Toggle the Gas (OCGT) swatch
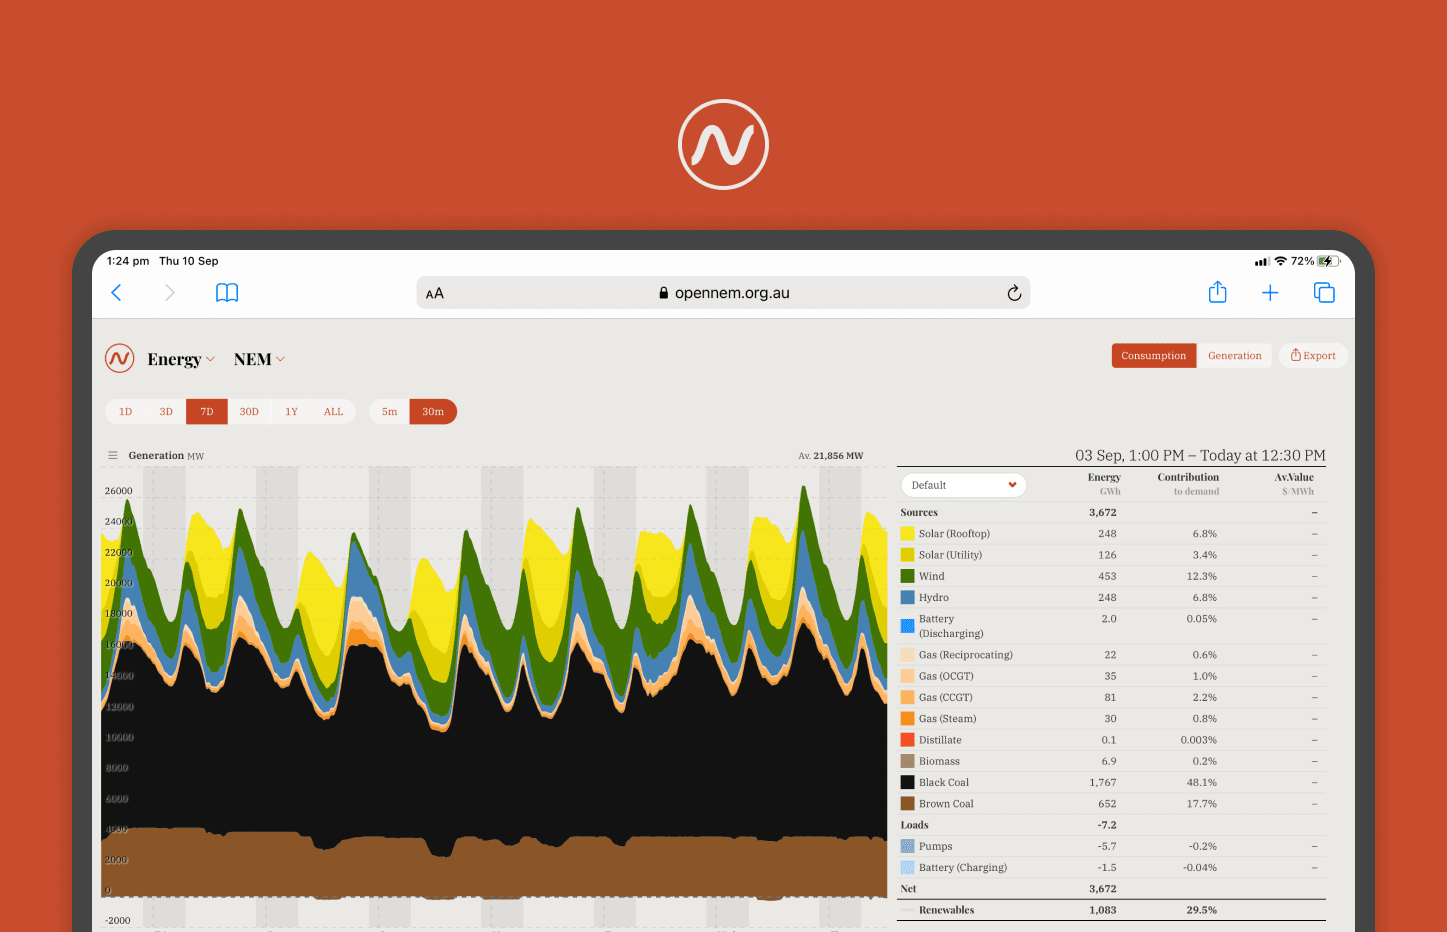This screenshot has height=932, width=1447. click(908, 676)
